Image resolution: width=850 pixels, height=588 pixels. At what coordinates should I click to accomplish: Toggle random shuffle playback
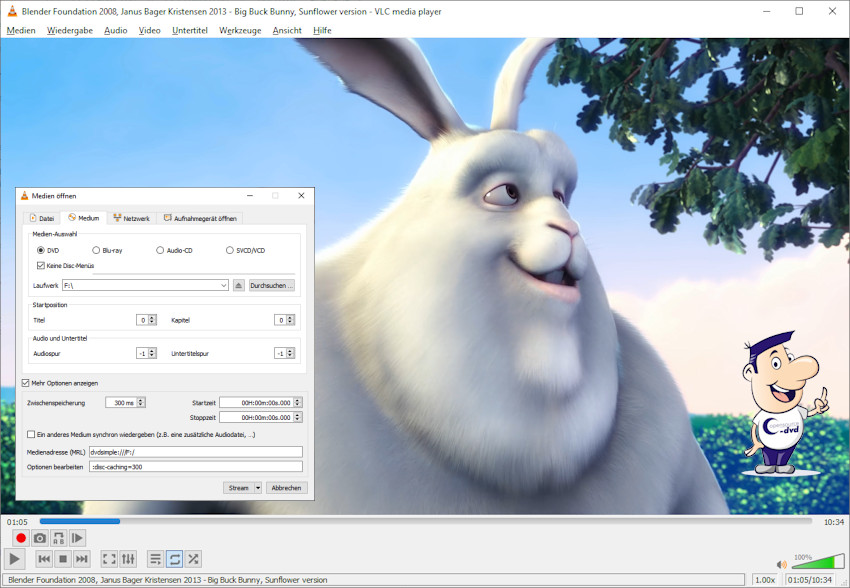pos(193,559)
